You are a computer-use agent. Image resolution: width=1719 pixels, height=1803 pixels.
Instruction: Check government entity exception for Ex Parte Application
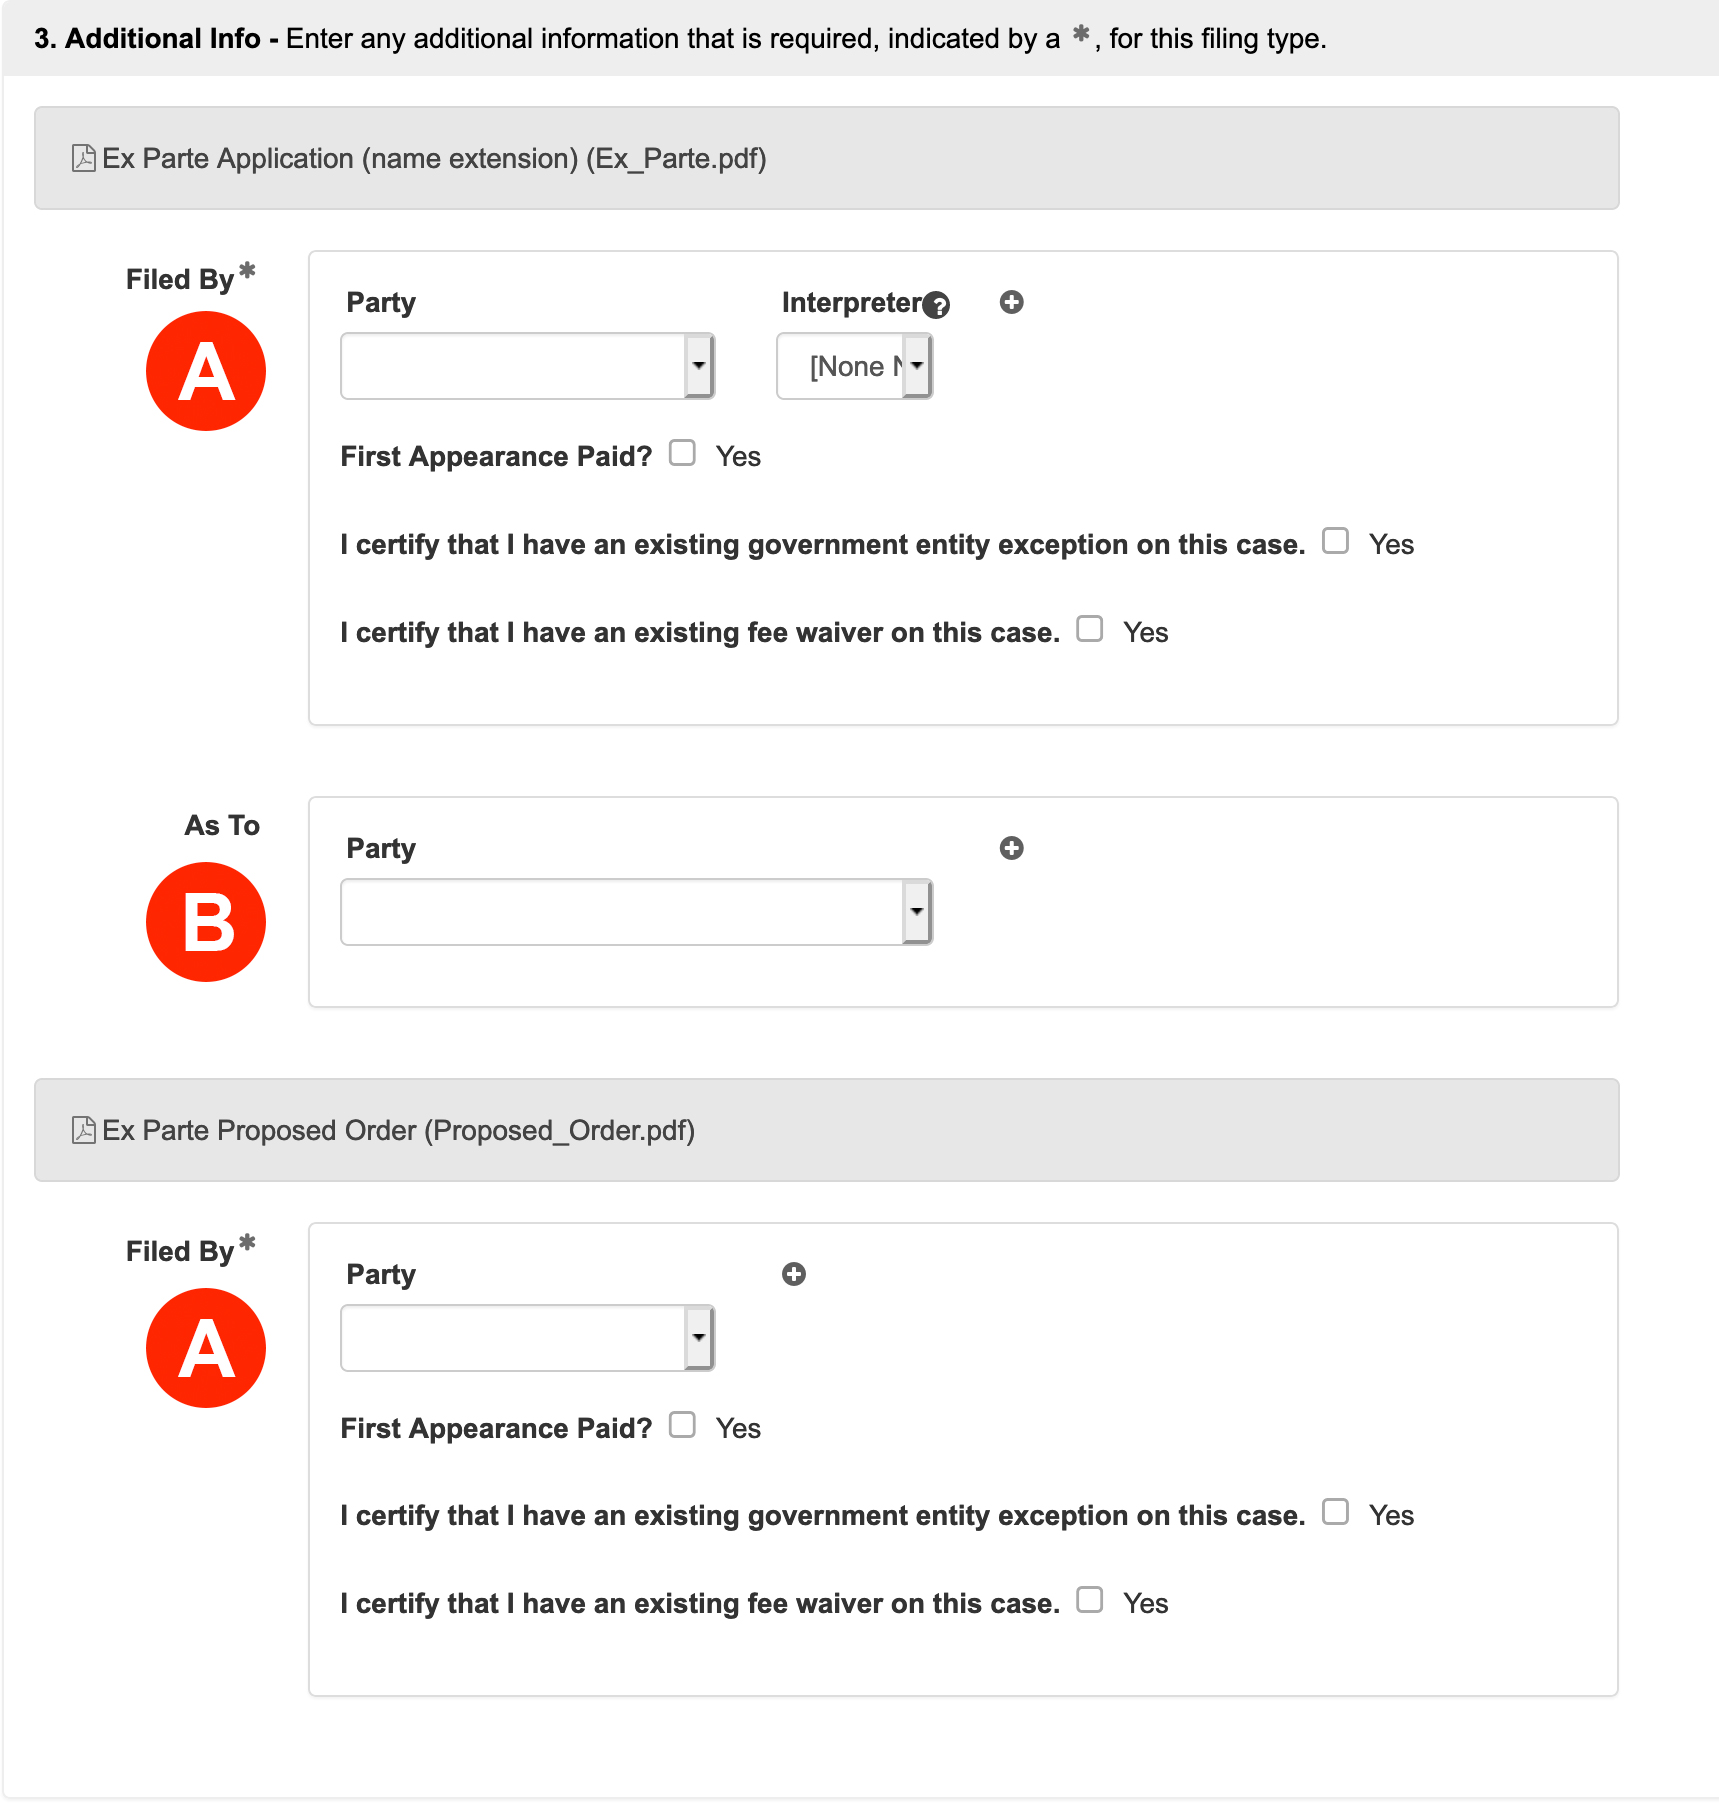pyautogui.click(x=1336, y=541)
